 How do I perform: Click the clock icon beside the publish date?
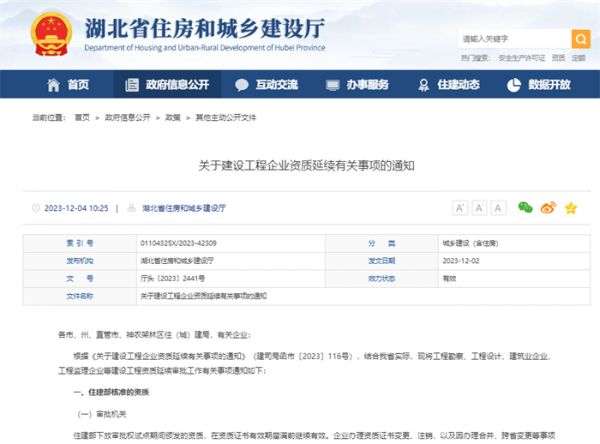click(36, 208)
